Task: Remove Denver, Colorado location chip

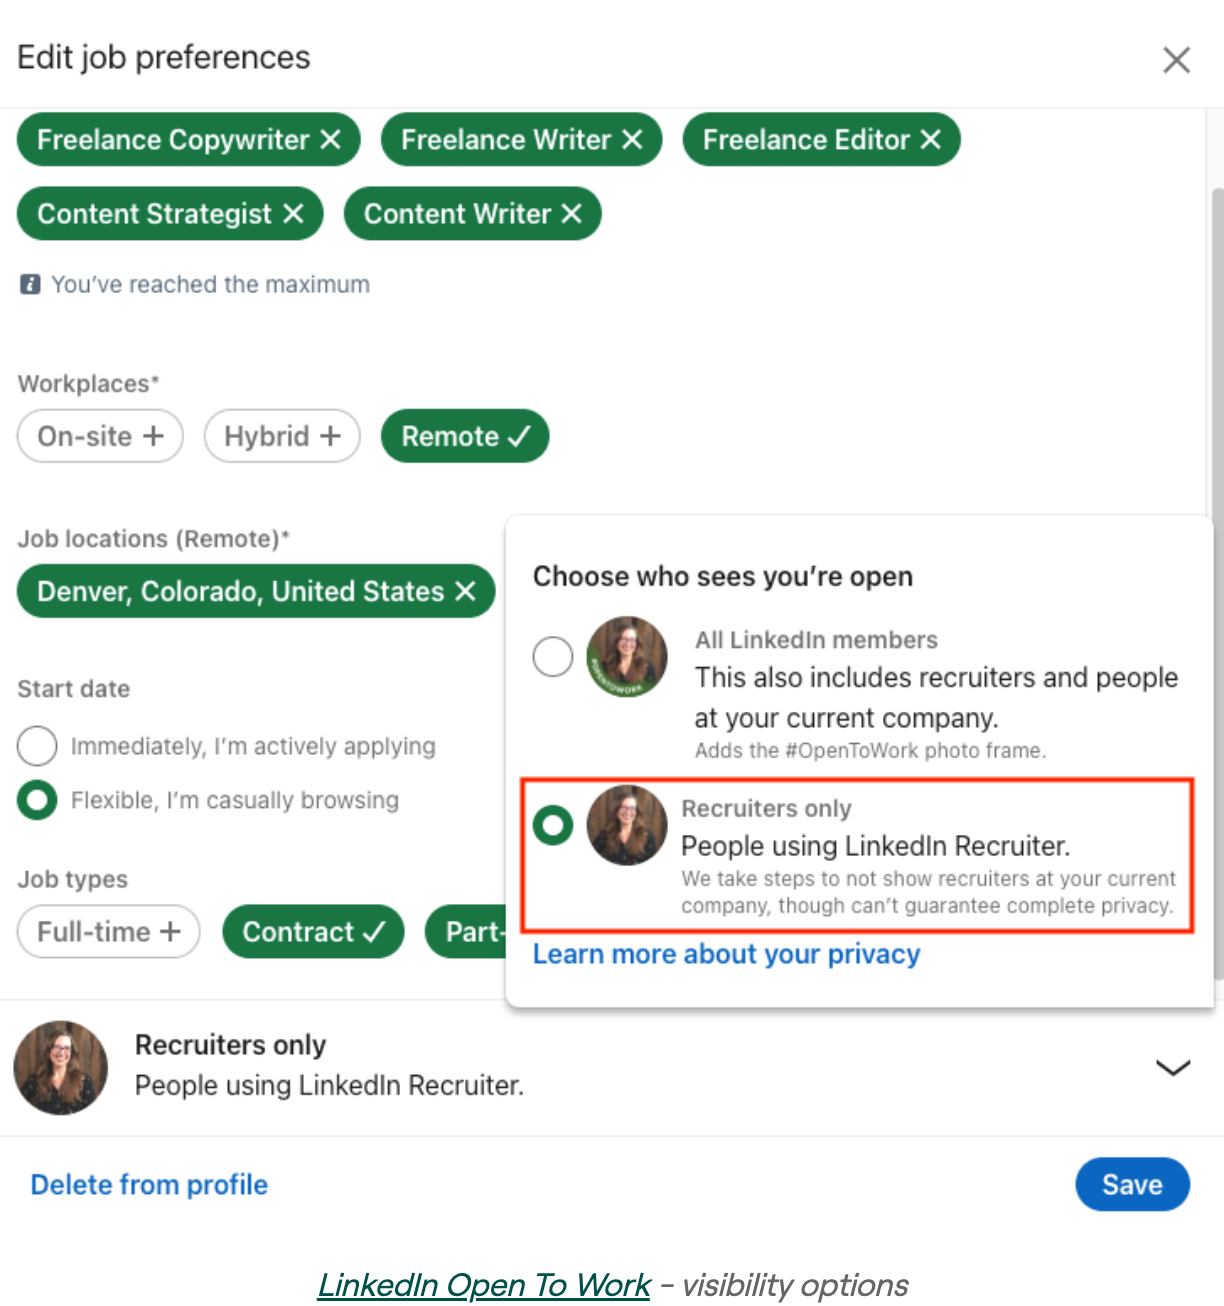Action: click(x=465, y=591)
